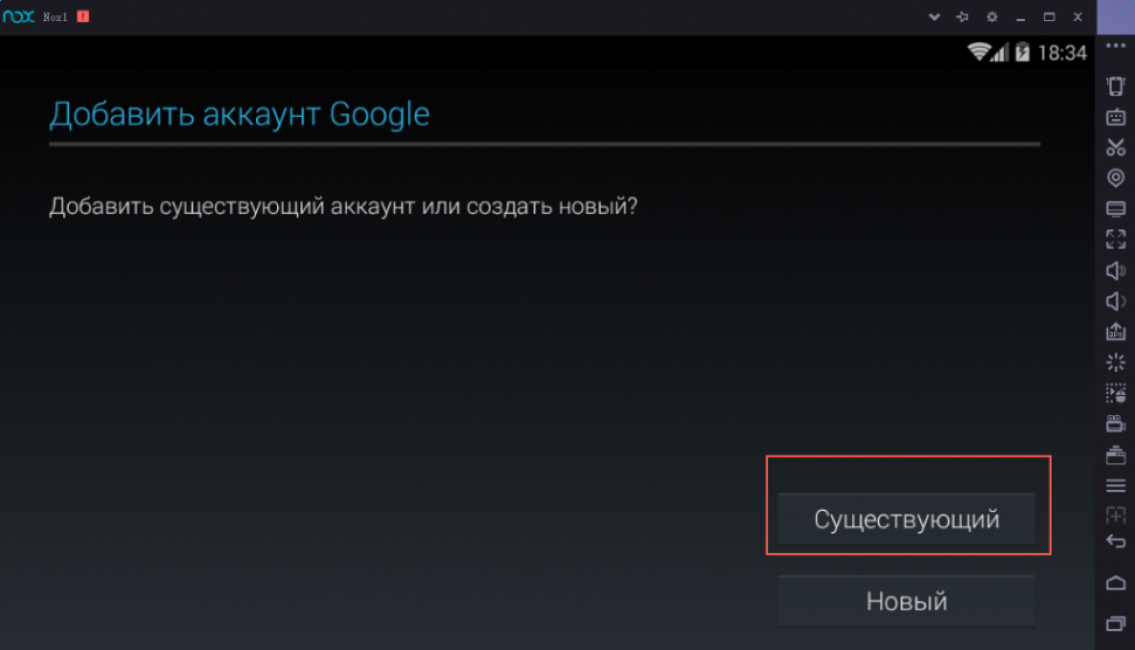Close the Nox window
Viewport: 1135px width, 650px height.
point(1078,17)
